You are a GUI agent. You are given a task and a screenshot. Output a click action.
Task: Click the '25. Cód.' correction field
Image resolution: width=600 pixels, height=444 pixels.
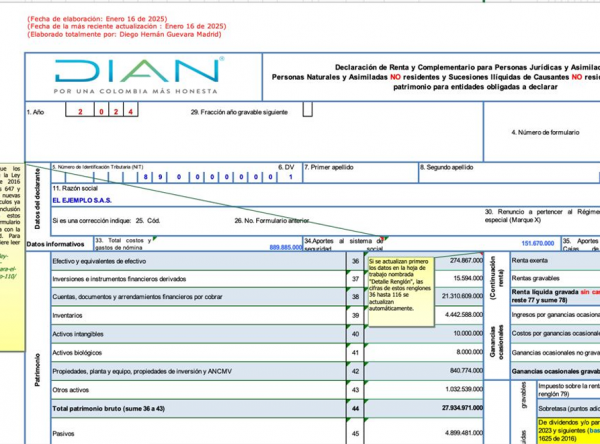point(148,221)
